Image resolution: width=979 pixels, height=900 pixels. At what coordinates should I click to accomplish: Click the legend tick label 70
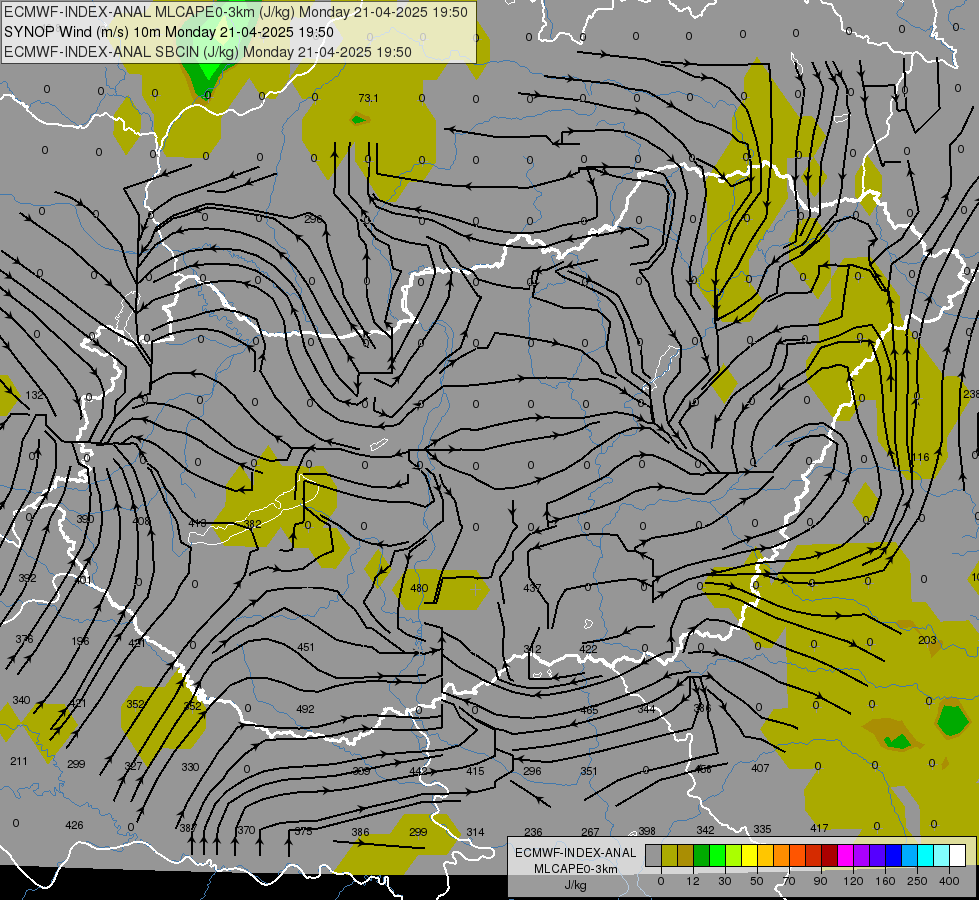(789, 881)
